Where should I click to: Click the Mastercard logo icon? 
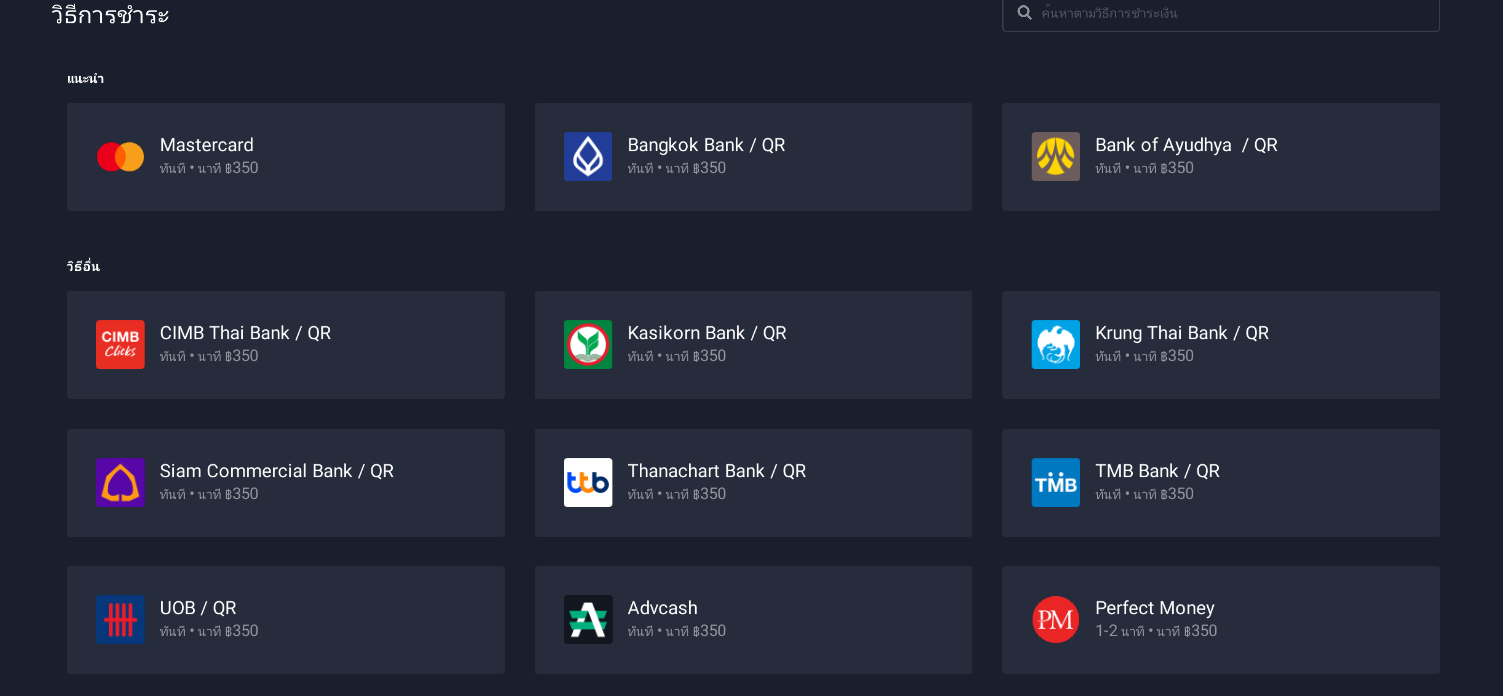click(120, 157)
